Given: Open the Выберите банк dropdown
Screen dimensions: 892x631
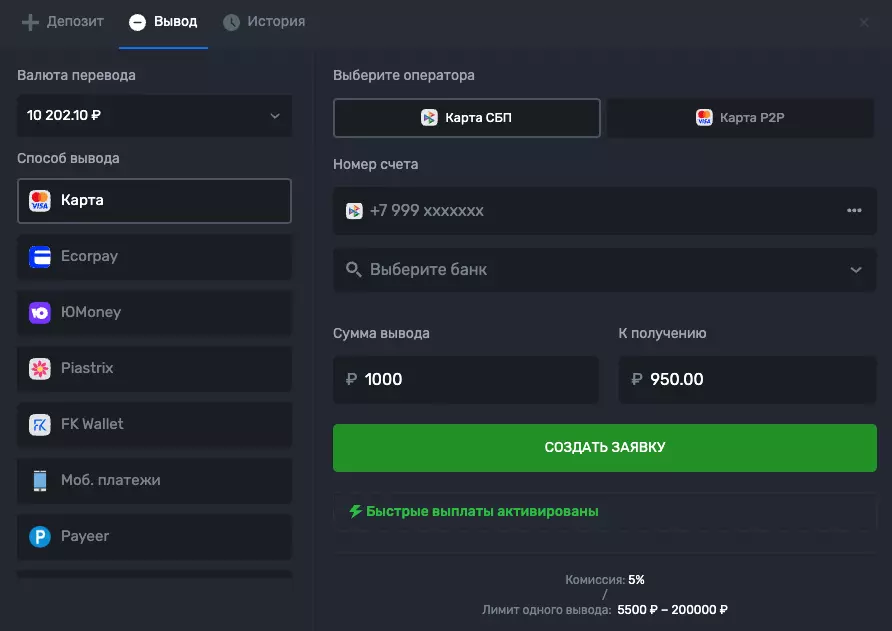Looking at the screenshot, I should [x=604, y=270].
